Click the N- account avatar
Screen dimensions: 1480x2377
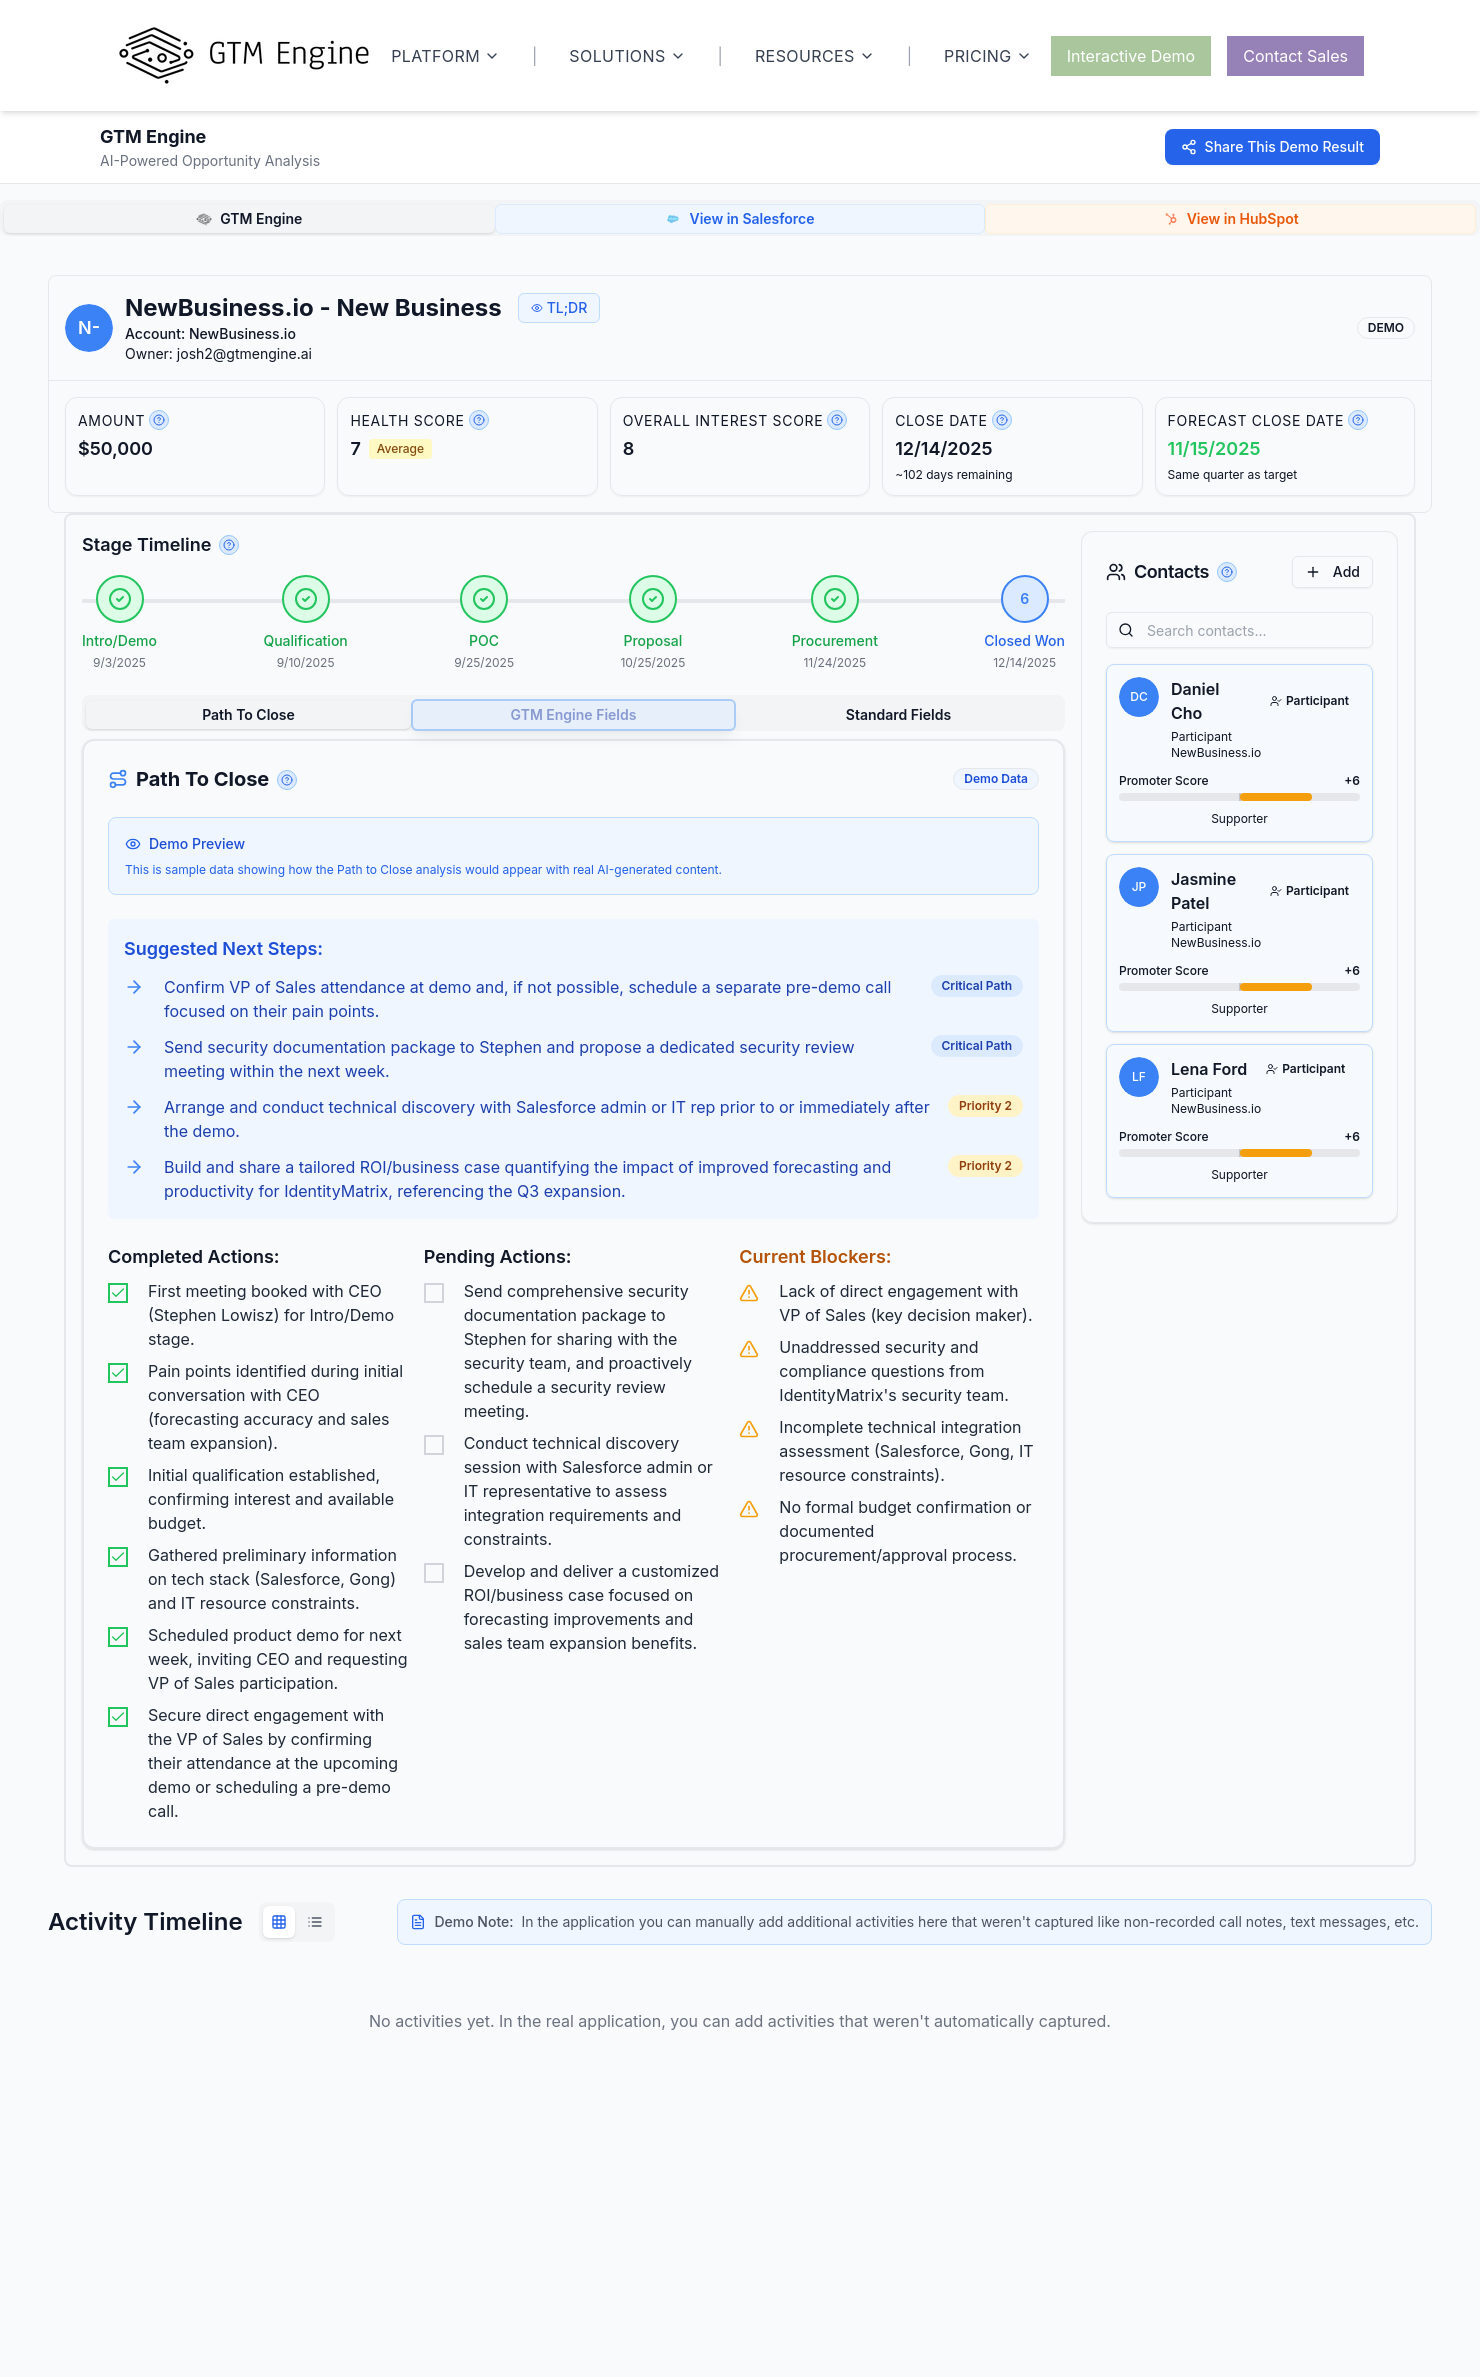(x=89, y=328)
